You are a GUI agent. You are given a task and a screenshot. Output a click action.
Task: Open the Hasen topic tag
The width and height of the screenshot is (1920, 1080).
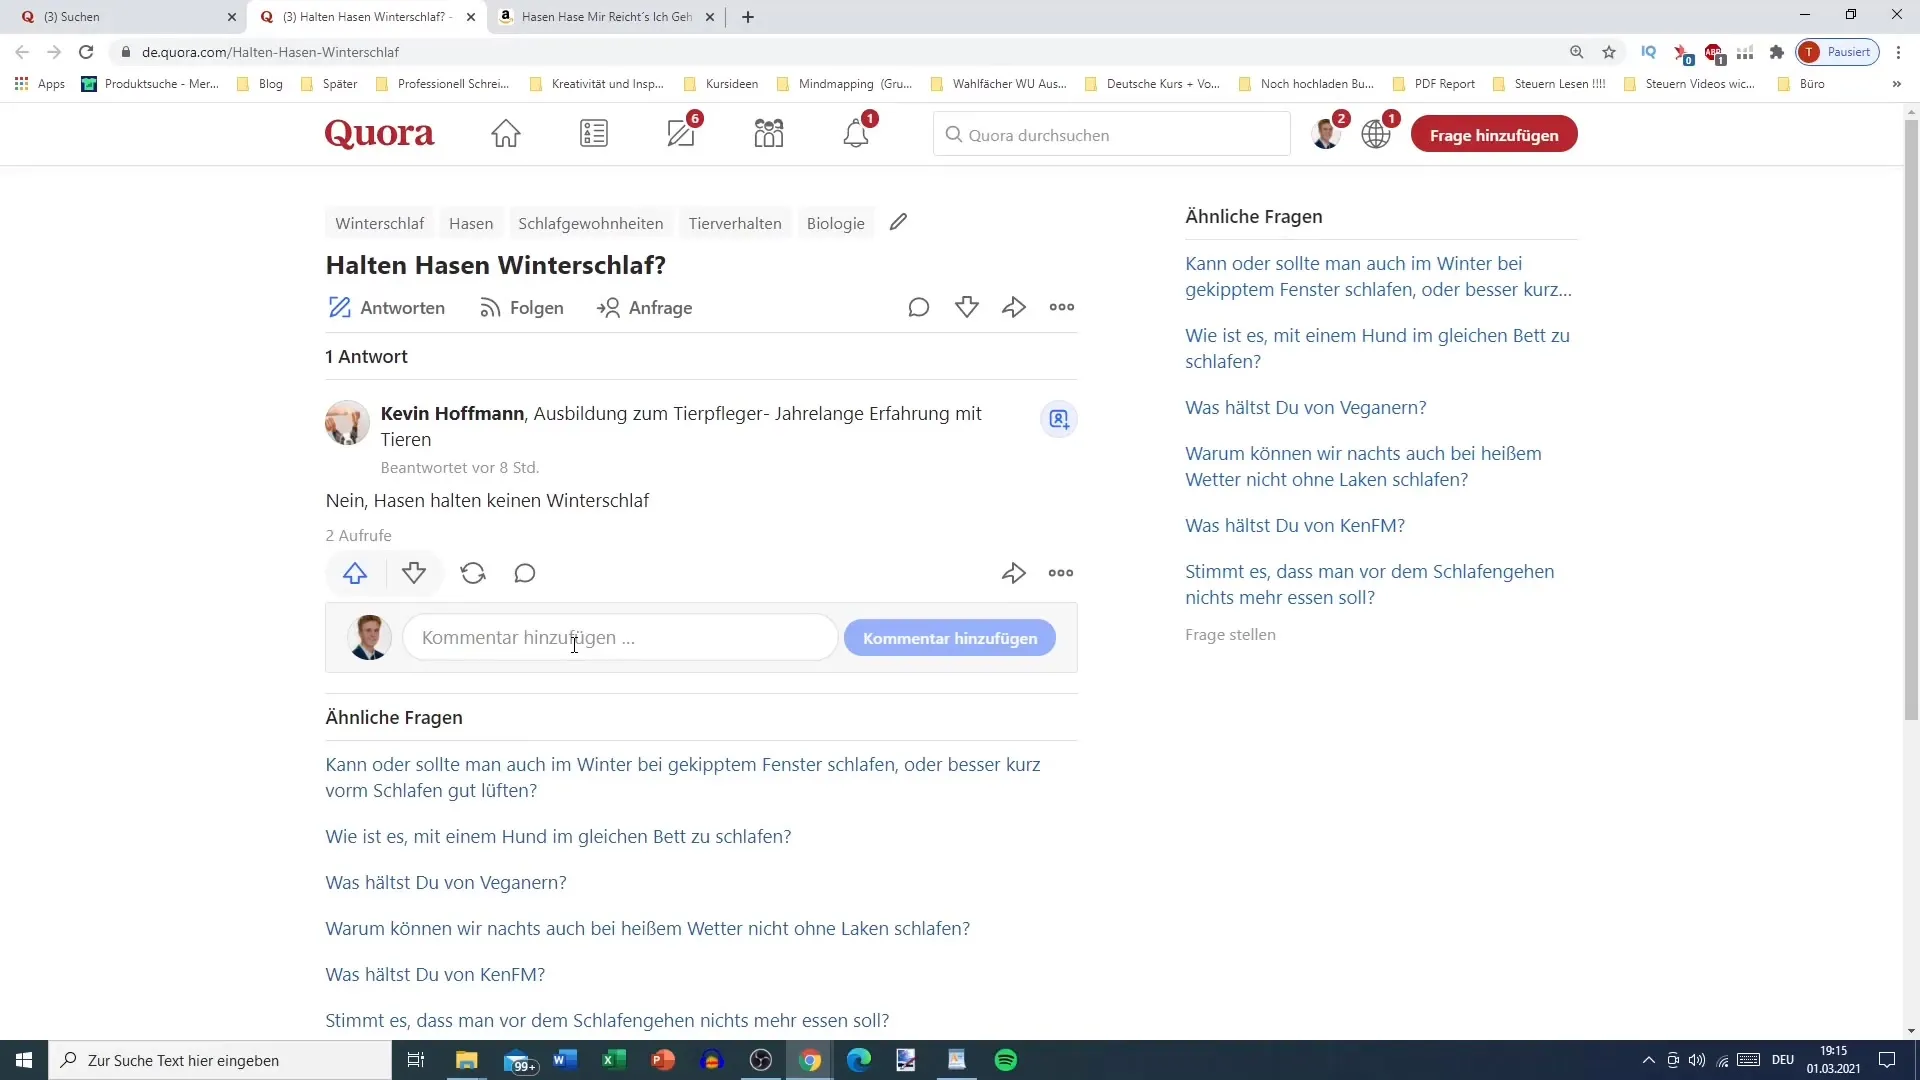(x=471, y=223)
